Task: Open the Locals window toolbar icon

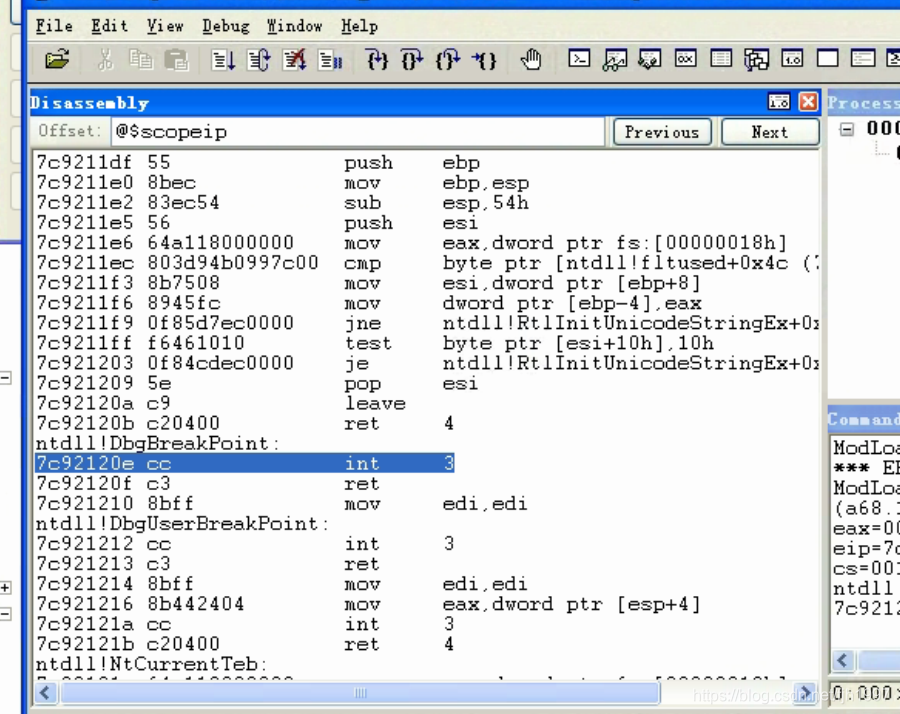Action: point(650,59)
